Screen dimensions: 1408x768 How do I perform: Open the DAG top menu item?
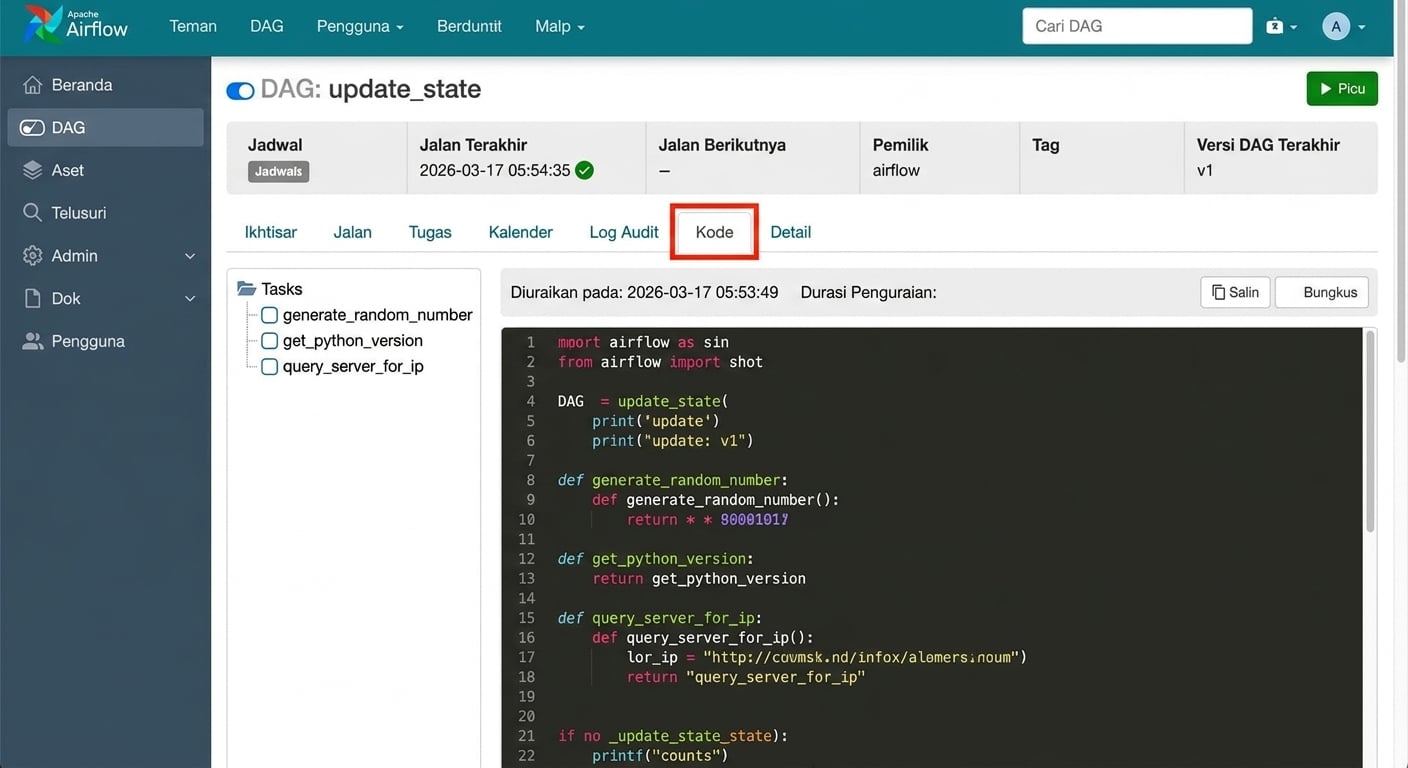(267, 26)
